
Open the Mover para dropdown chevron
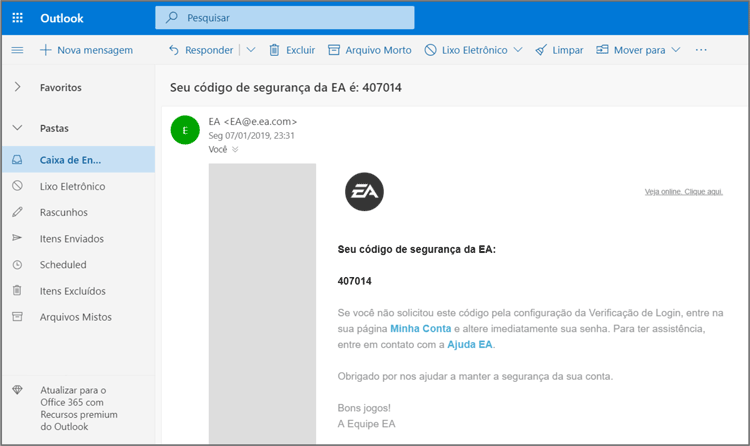tap(676, 50)
